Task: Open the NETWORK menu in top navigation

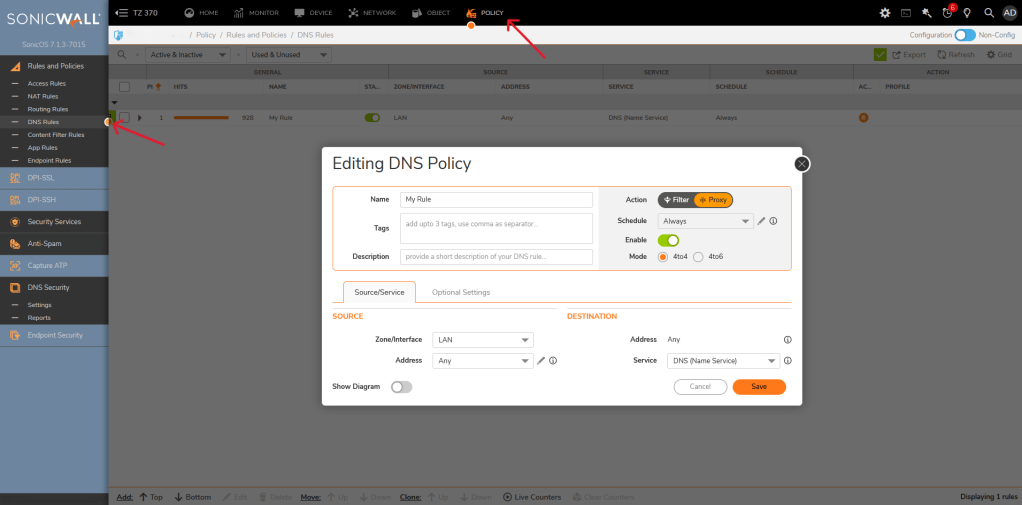Action: (371, 13)
